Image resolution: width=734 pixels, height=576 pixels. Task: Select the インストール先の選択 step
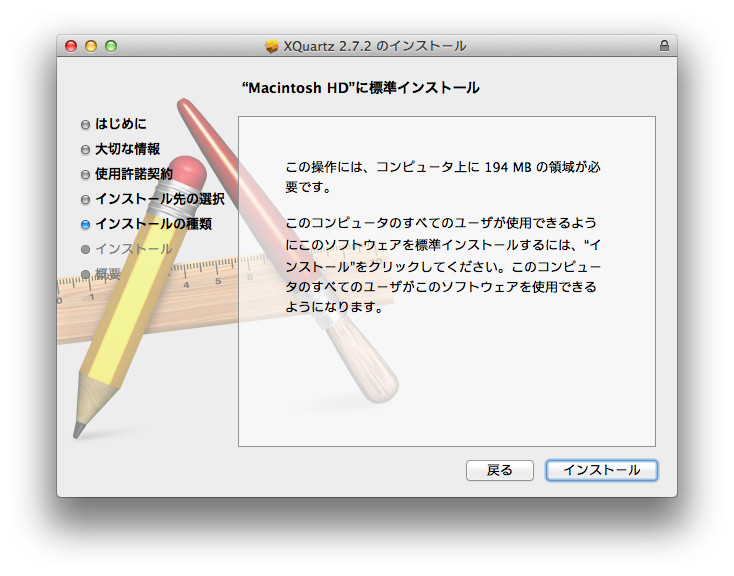point(160,199)
